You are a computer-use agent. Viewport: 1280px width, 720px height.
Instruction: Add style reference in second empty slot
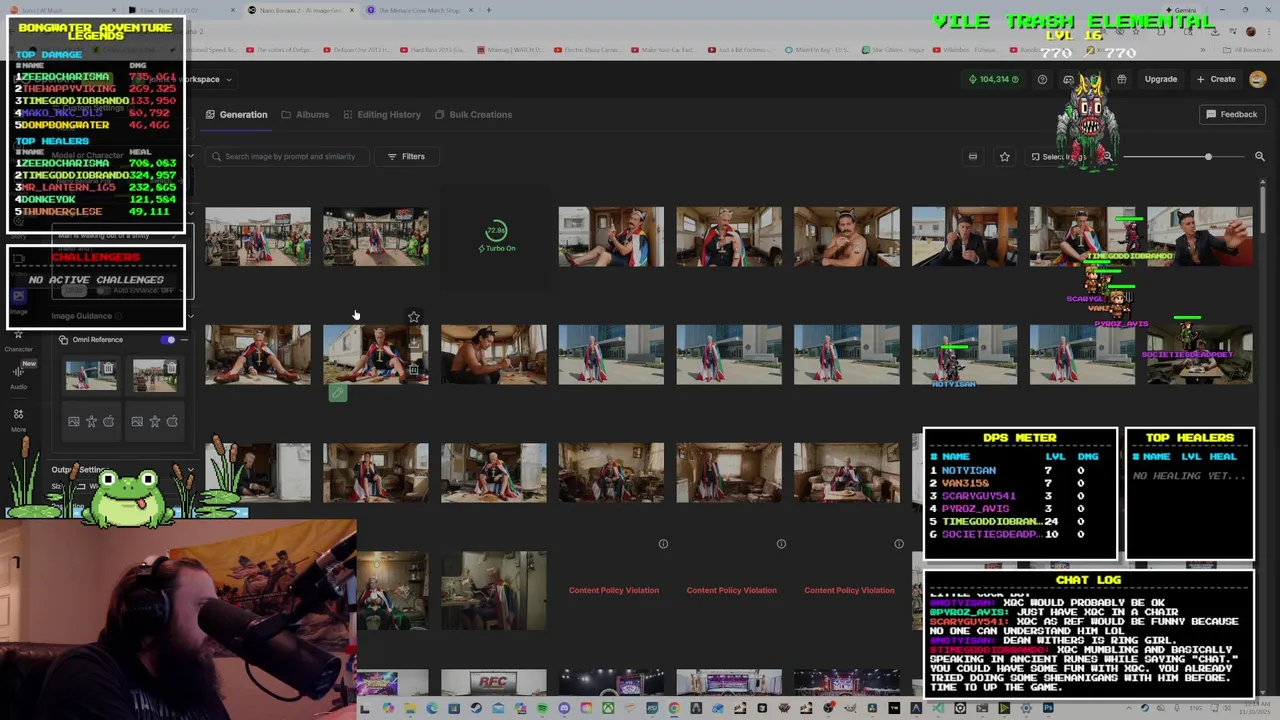tap(172, 422)
